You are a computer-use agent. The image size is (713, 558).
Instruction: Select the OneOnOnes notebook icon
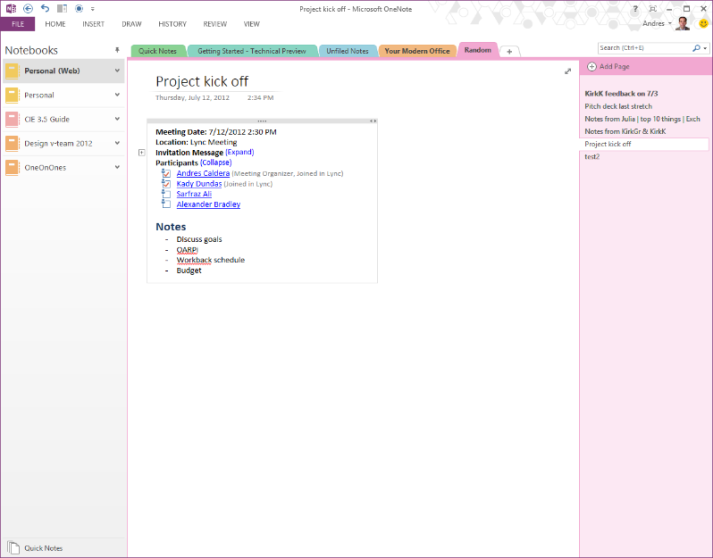(x=12, y=167)
